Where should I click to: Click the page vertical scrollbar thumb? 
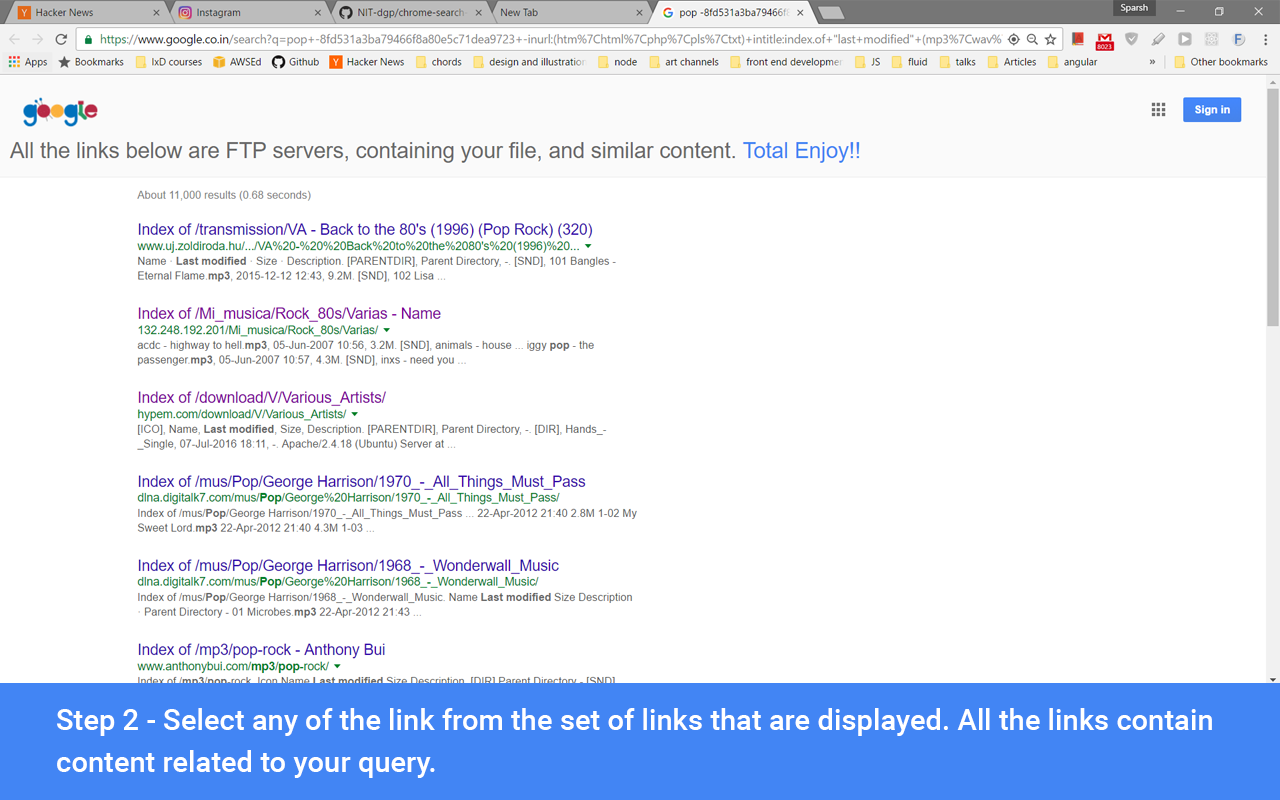[x=1272, y=207]
